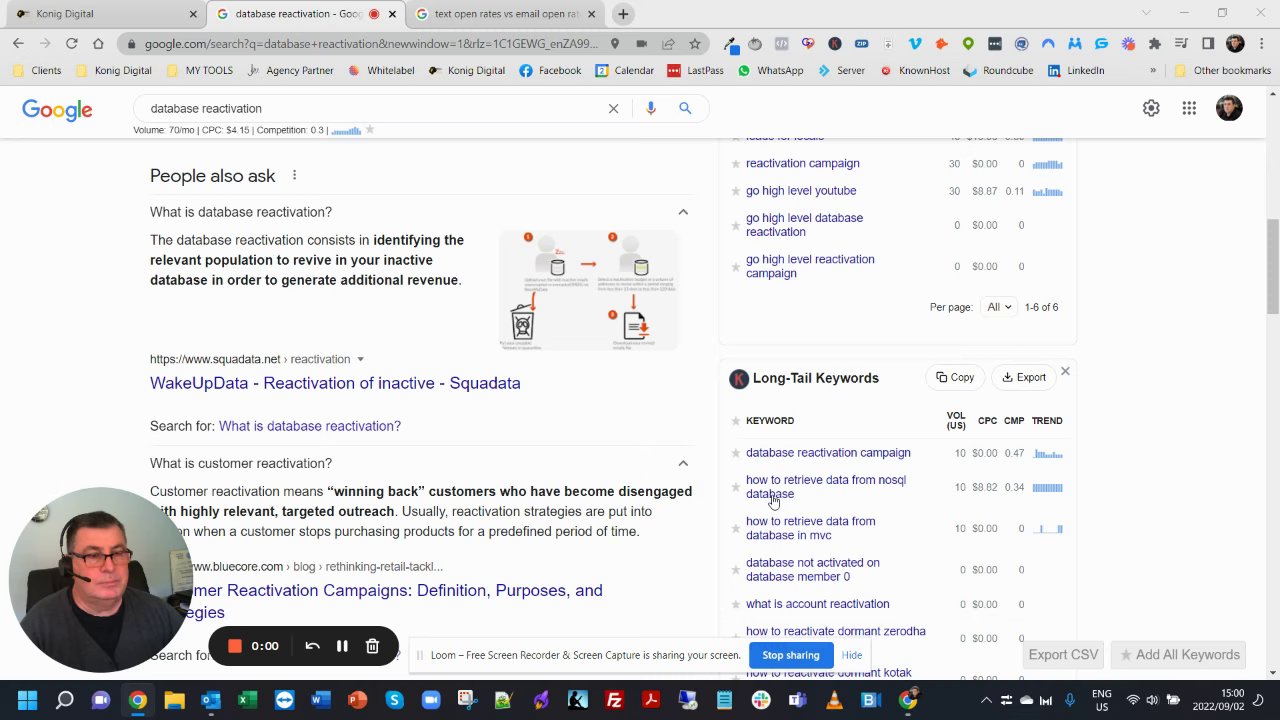Reload the current page

coord(71,43)
